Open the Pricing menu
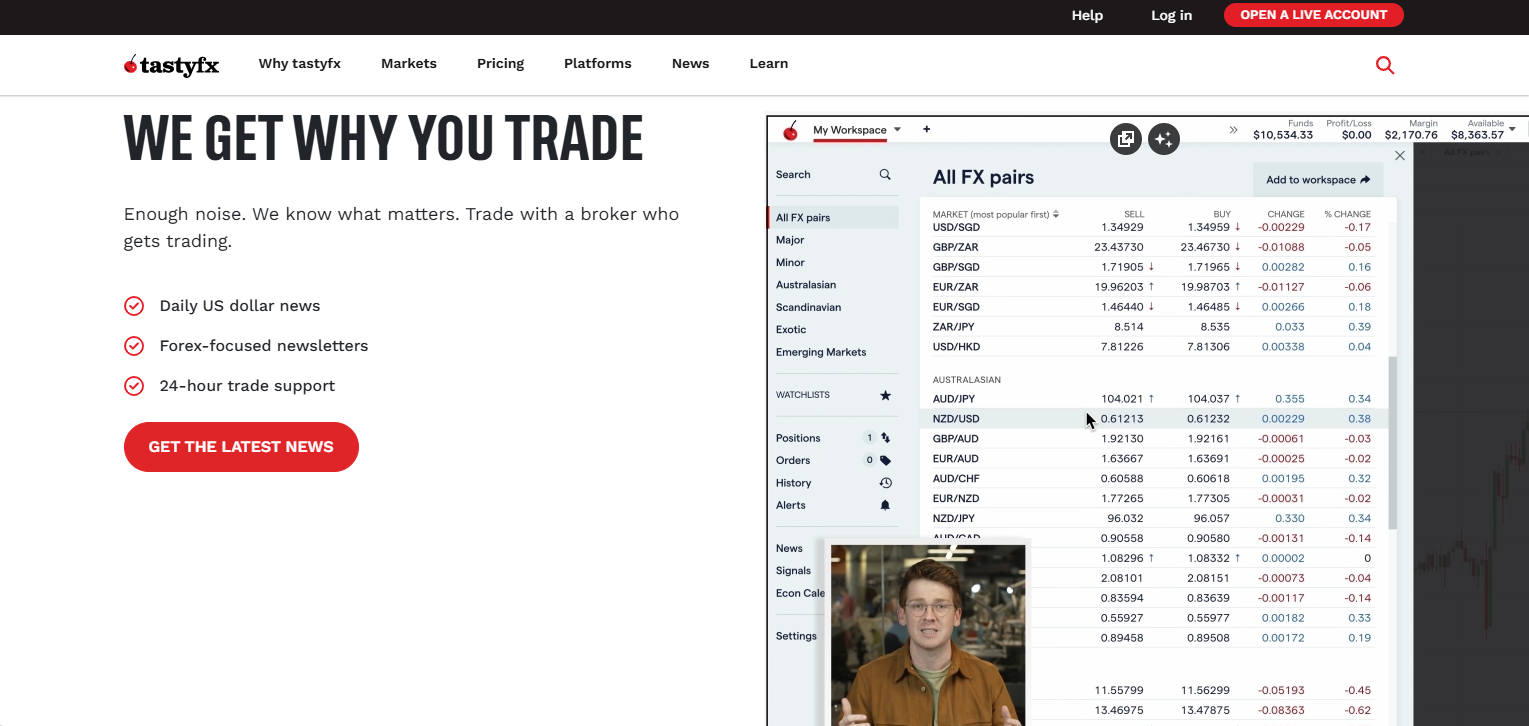1529x726 pixels. click(500, 63)
